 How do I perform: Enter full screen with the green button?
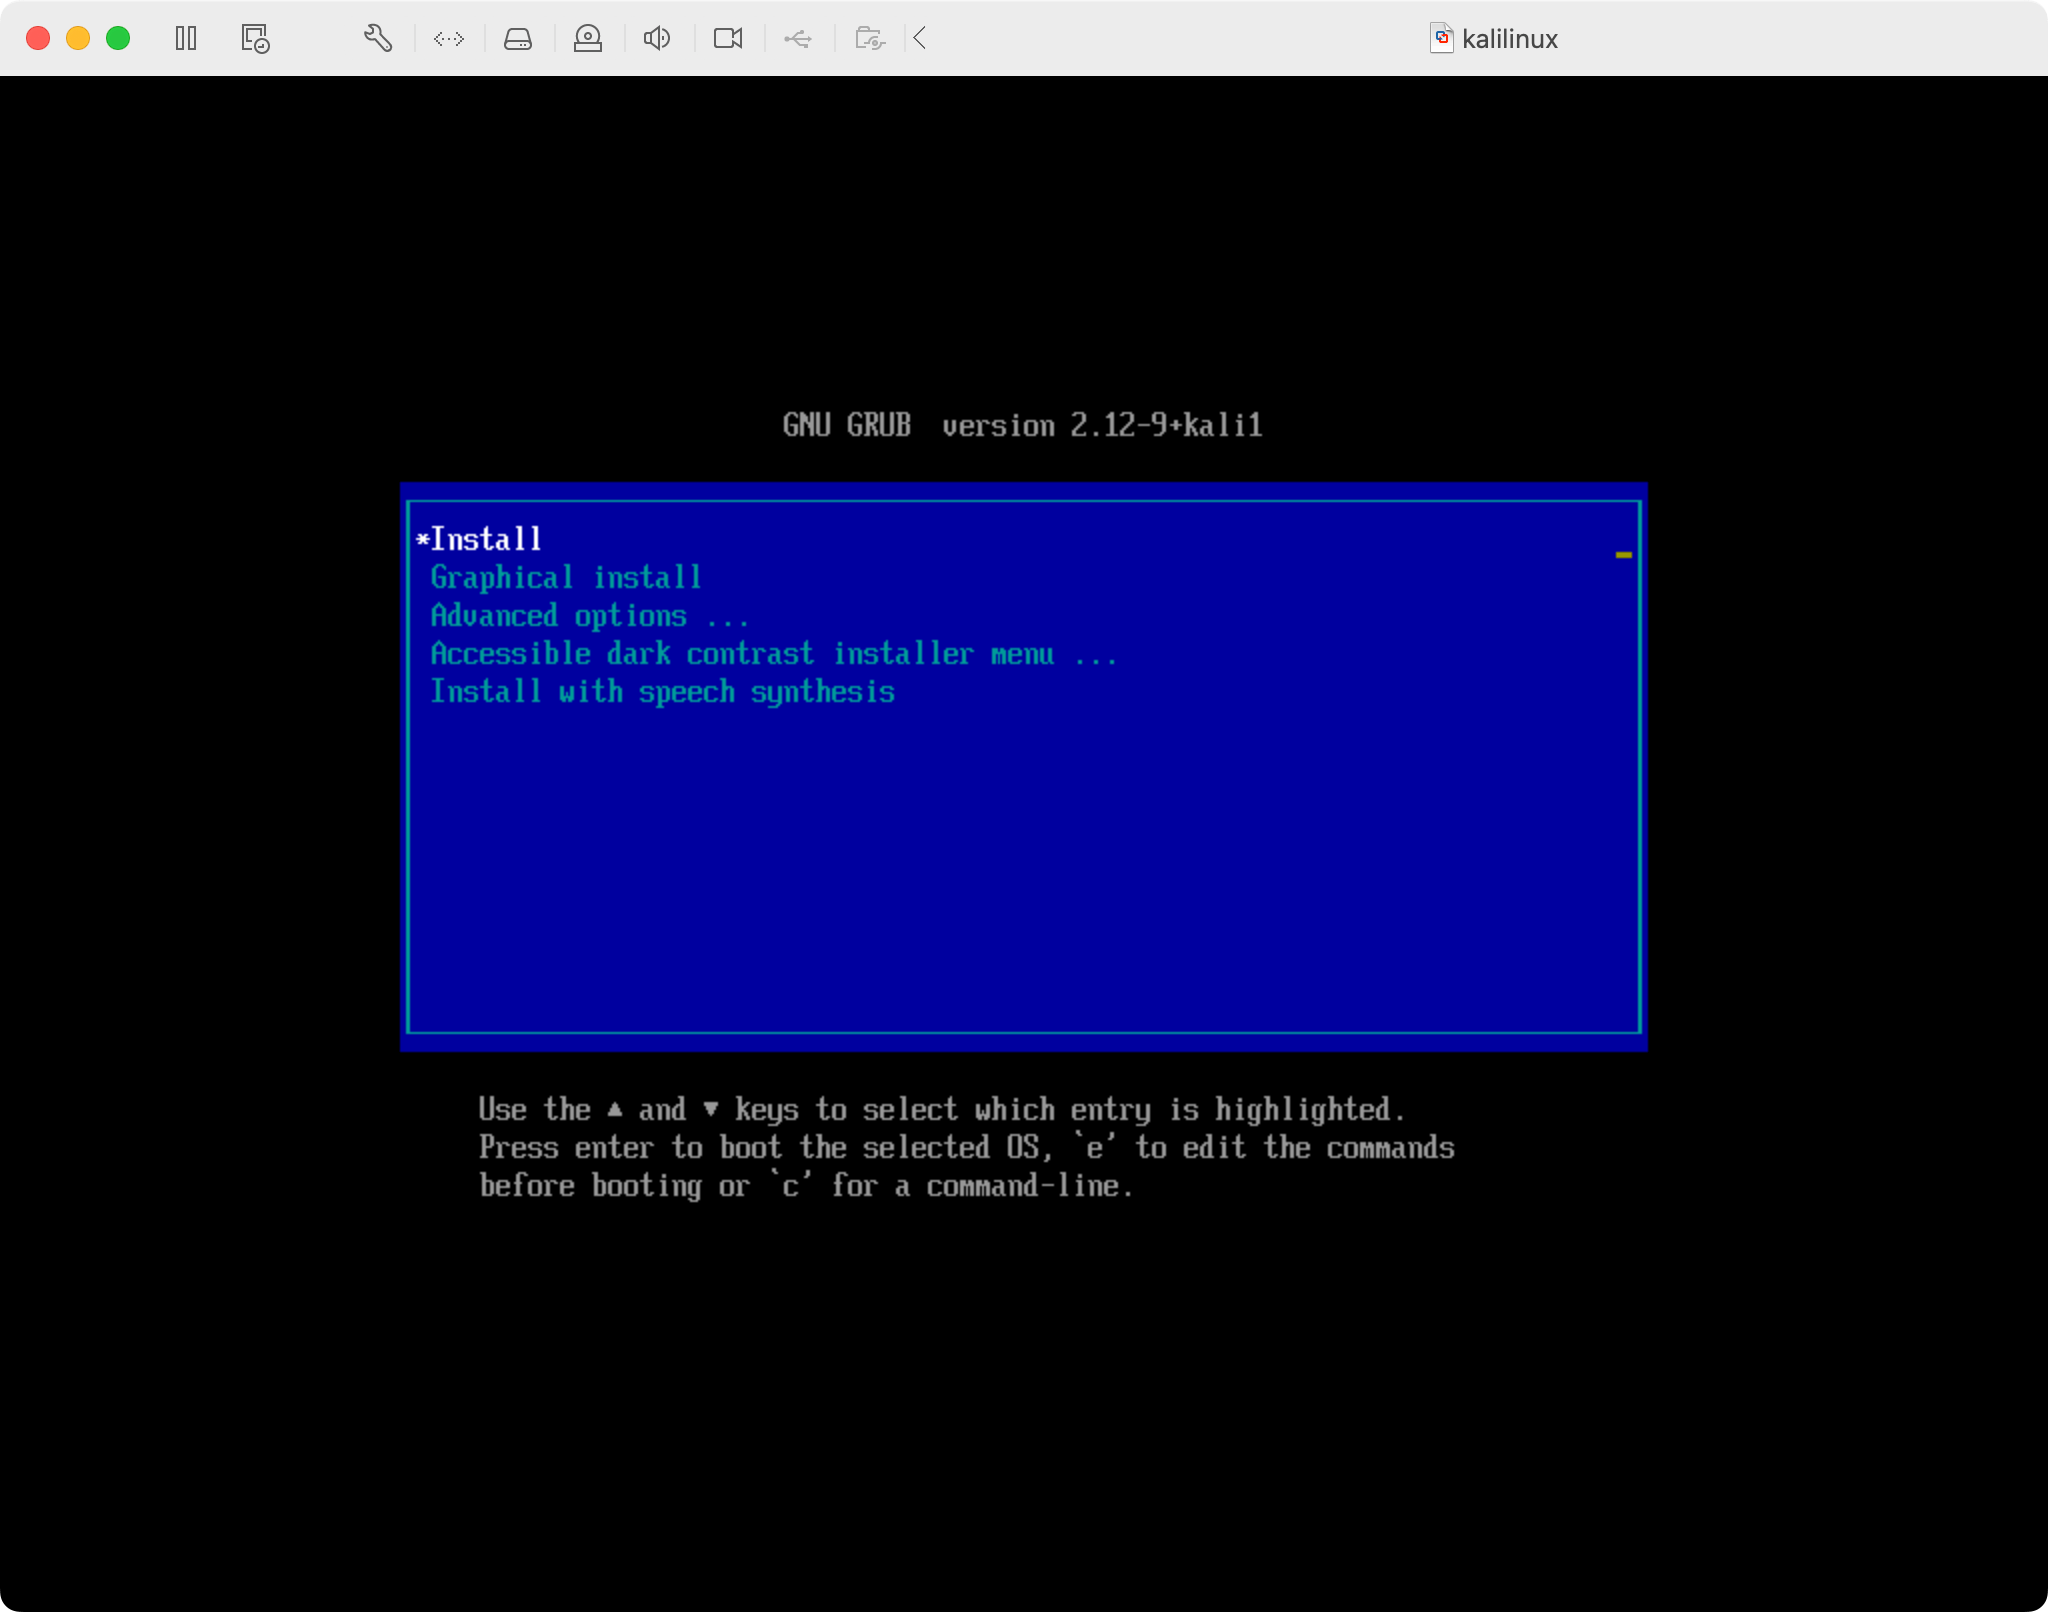pyautogui.click(x=117, y=38)
